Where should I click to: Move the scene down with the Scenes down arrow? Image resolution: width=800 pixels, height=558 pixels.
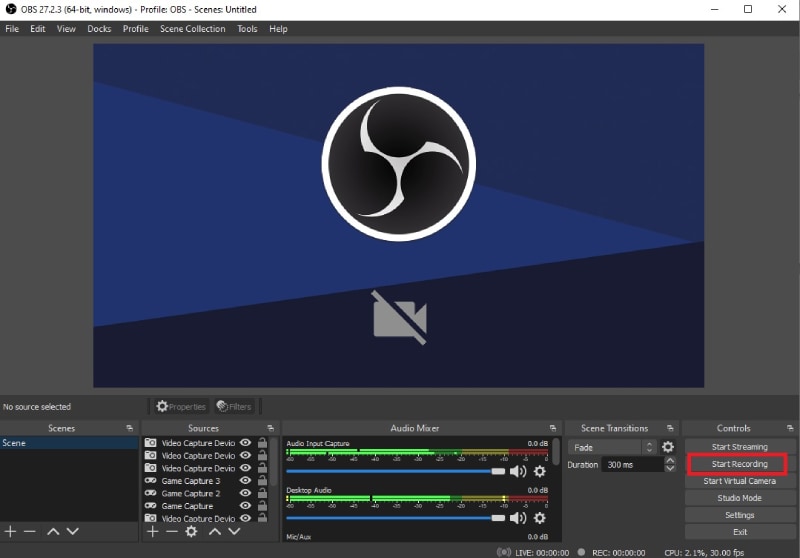point(73,531)
